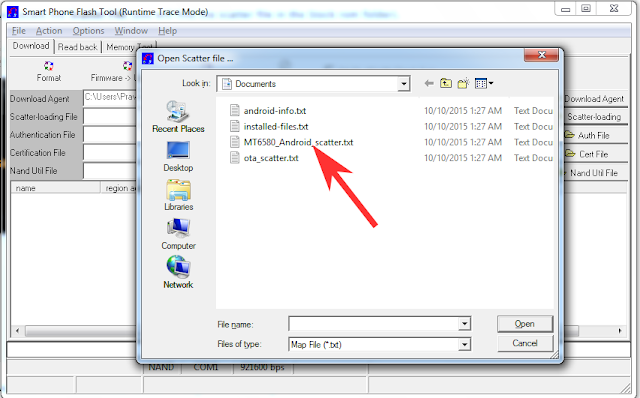Click the NAND status bar entry
This screenshot has height=398, width=640.
[x=161, y=367]
